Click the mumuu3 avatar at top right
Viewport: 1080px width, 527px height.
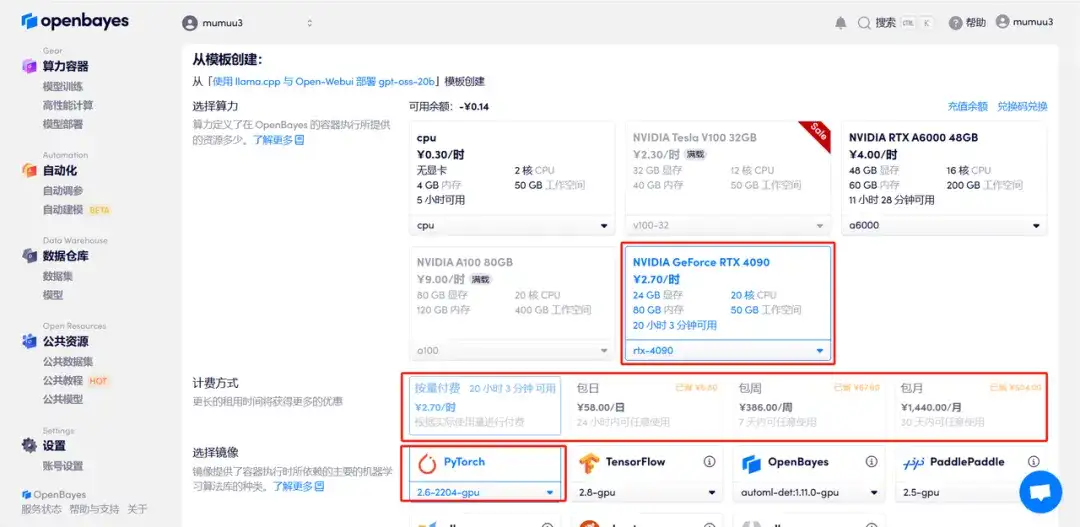(1002, 22)
